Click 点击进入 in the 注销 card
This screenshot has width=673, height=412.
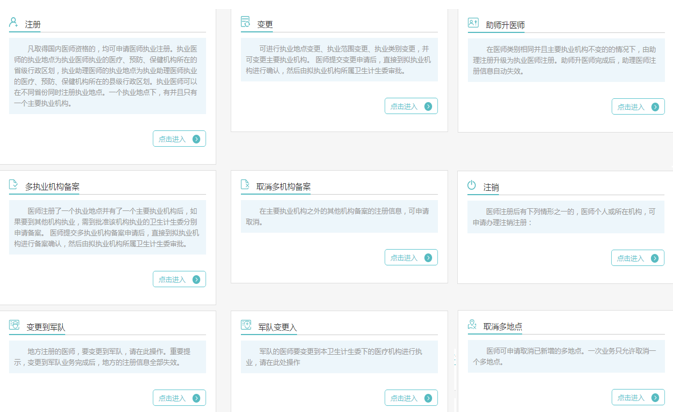point(638,258)
